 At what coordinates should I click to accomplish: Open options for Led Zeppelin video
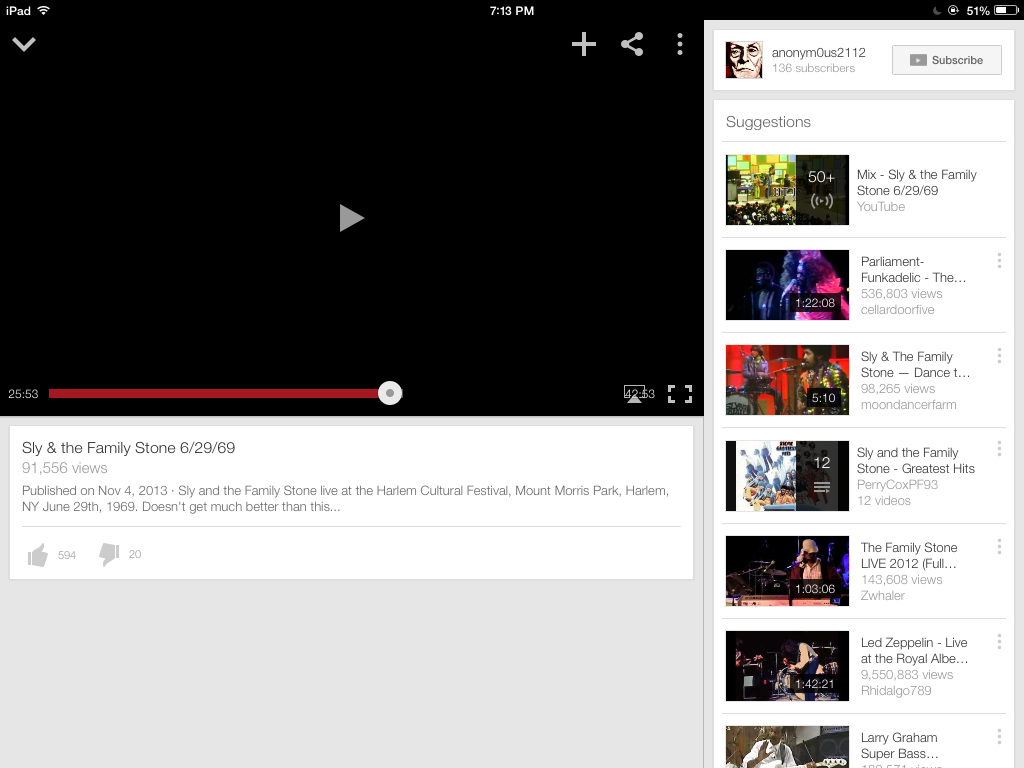point(998,642)
